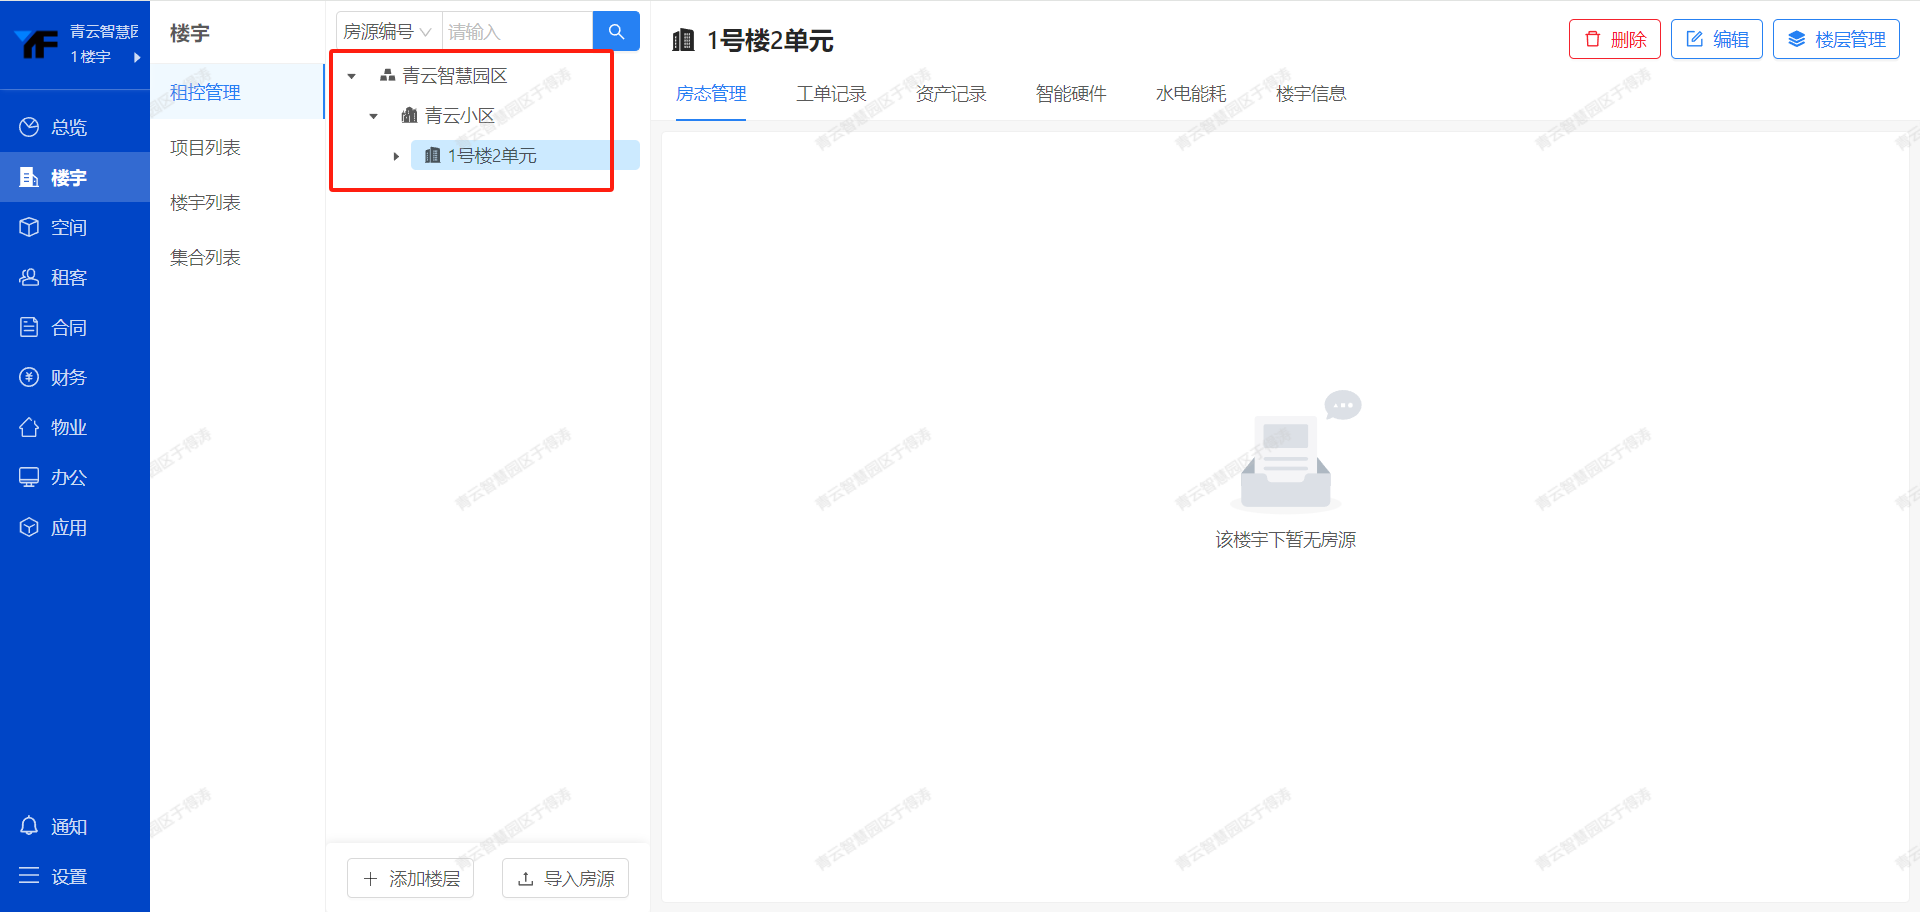
Task: Click the 请输入 search input field
Action: click(x=516, y=32)
